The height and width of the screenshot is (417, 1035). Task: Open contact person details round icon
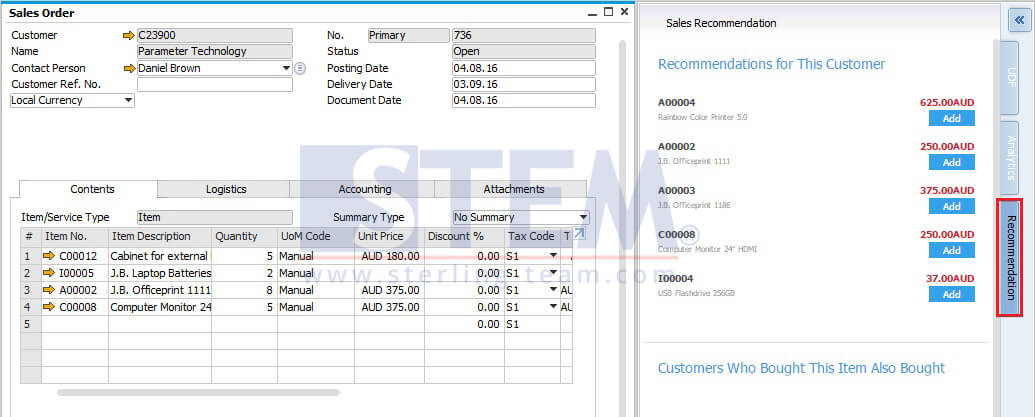coord(300,68)
